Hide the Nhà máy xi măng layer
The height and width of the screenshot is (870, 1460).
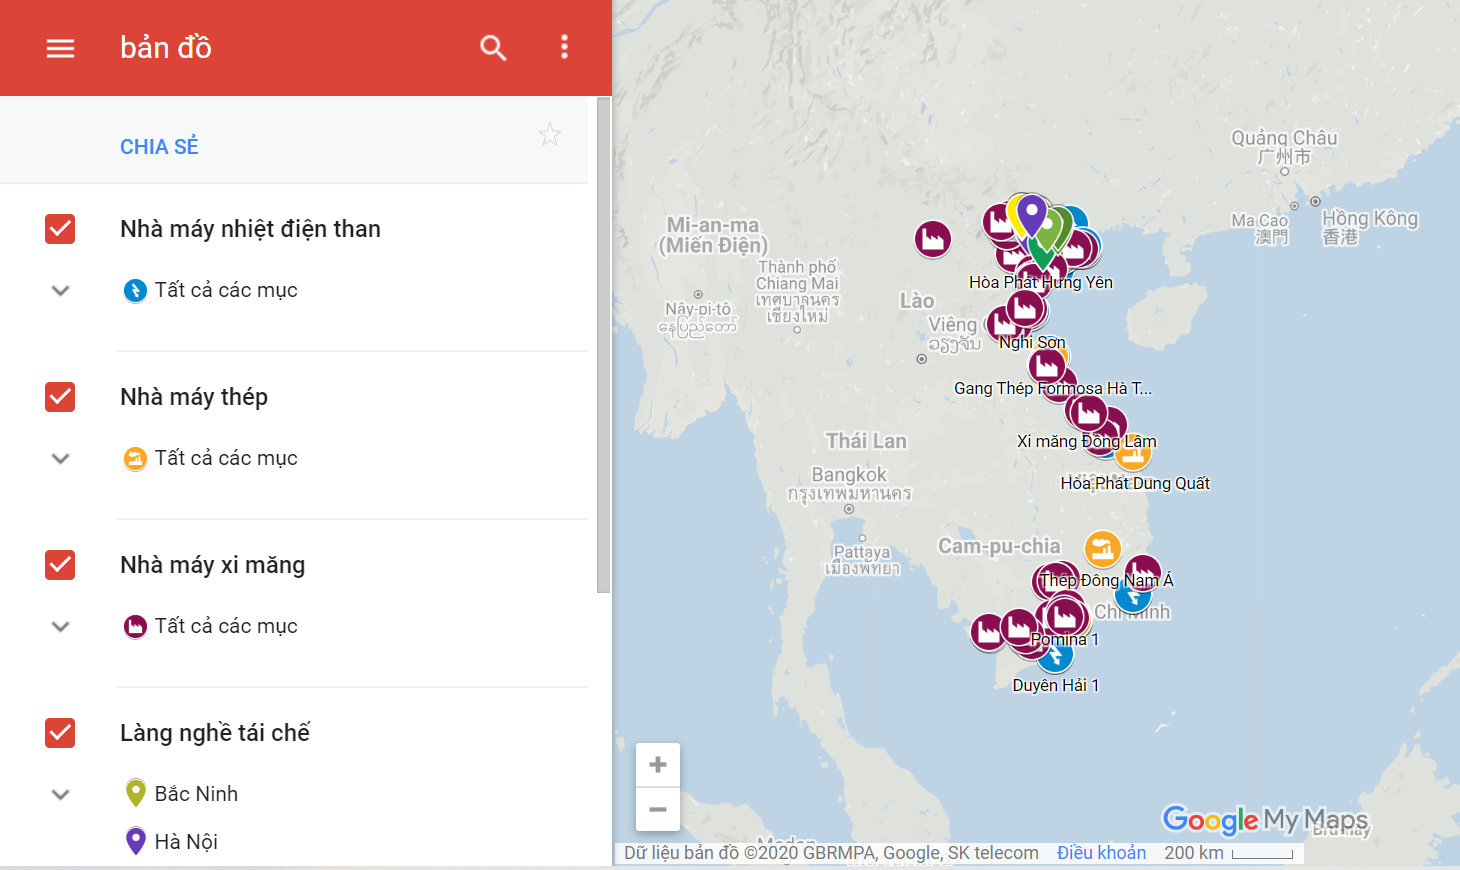tap(60, 565)
